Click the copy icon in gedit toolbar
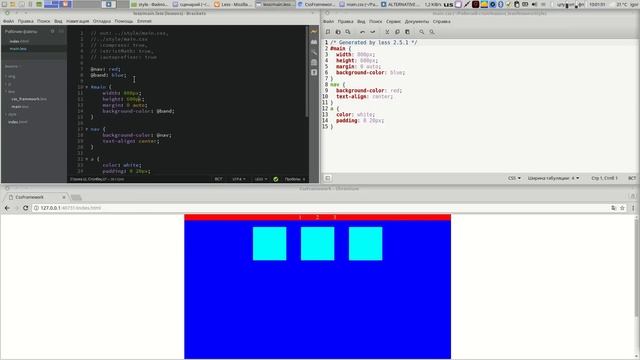This screenshot has width=640, height=360. [x=397, y=32]
